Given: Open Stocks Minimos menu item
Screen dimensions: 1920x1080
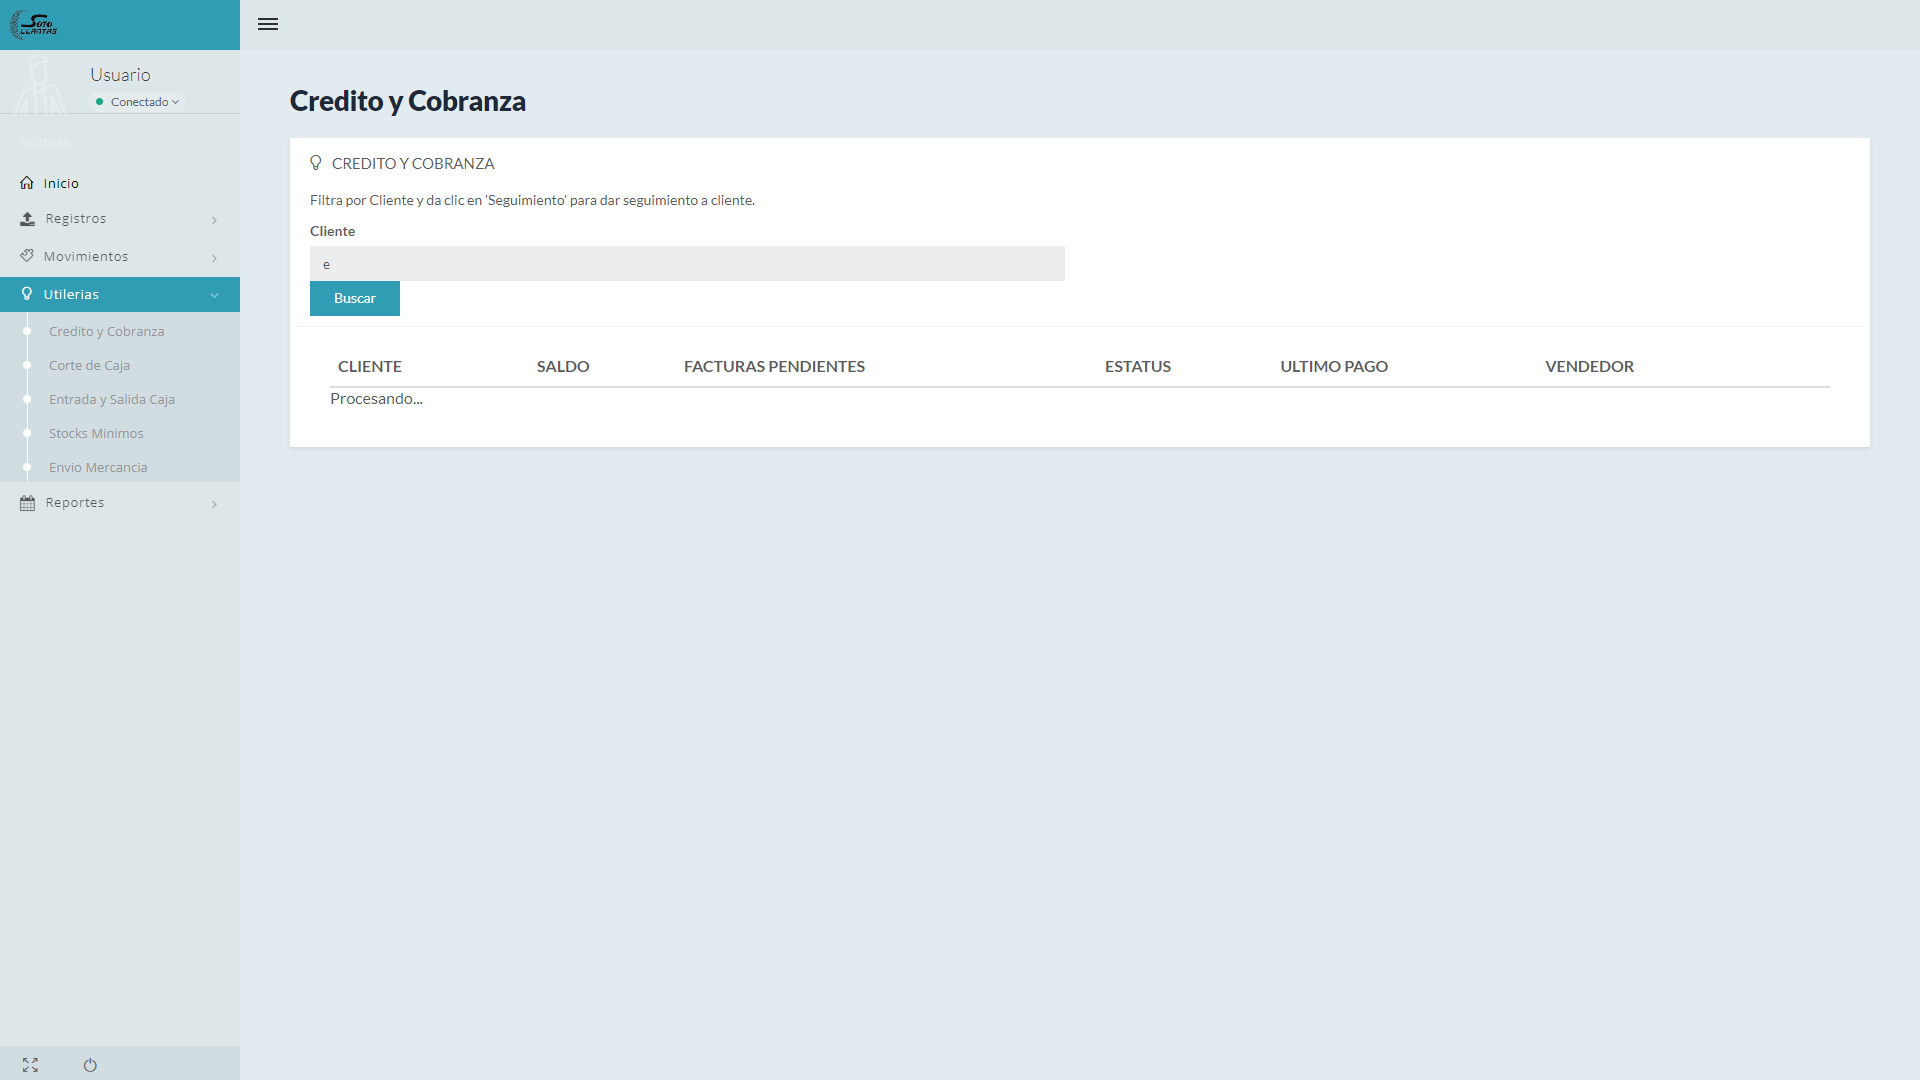Looking at the screenshot, I should click(96, 434).
